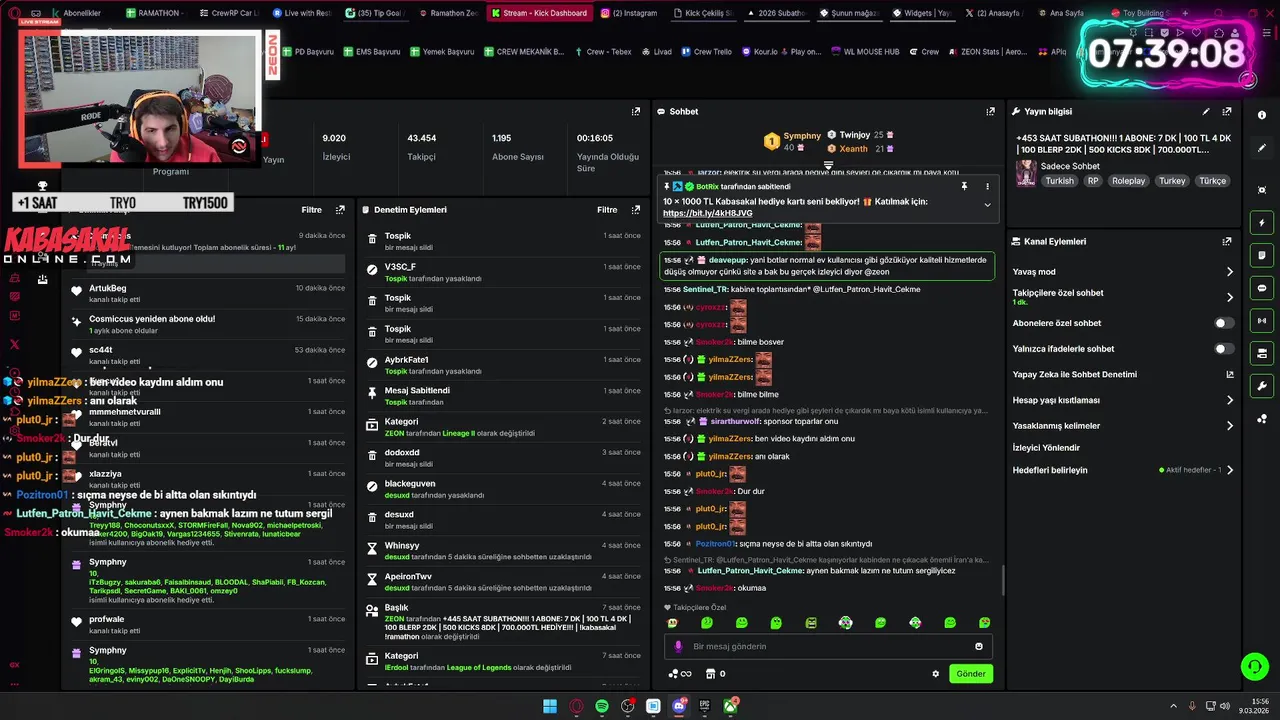1280x720 pixels.
Task: Click the note icon in right sidebar
Action: point(1262,256)
